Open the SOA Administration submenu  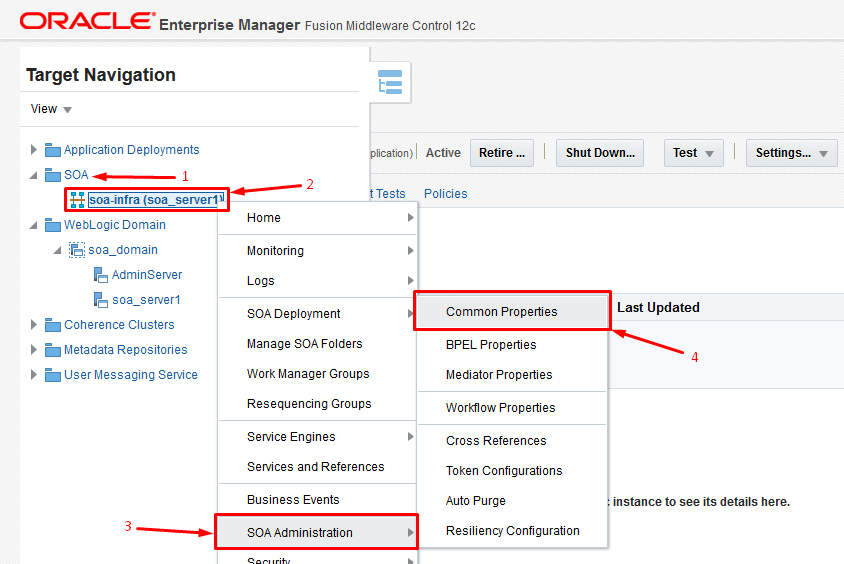pos(318,533)
